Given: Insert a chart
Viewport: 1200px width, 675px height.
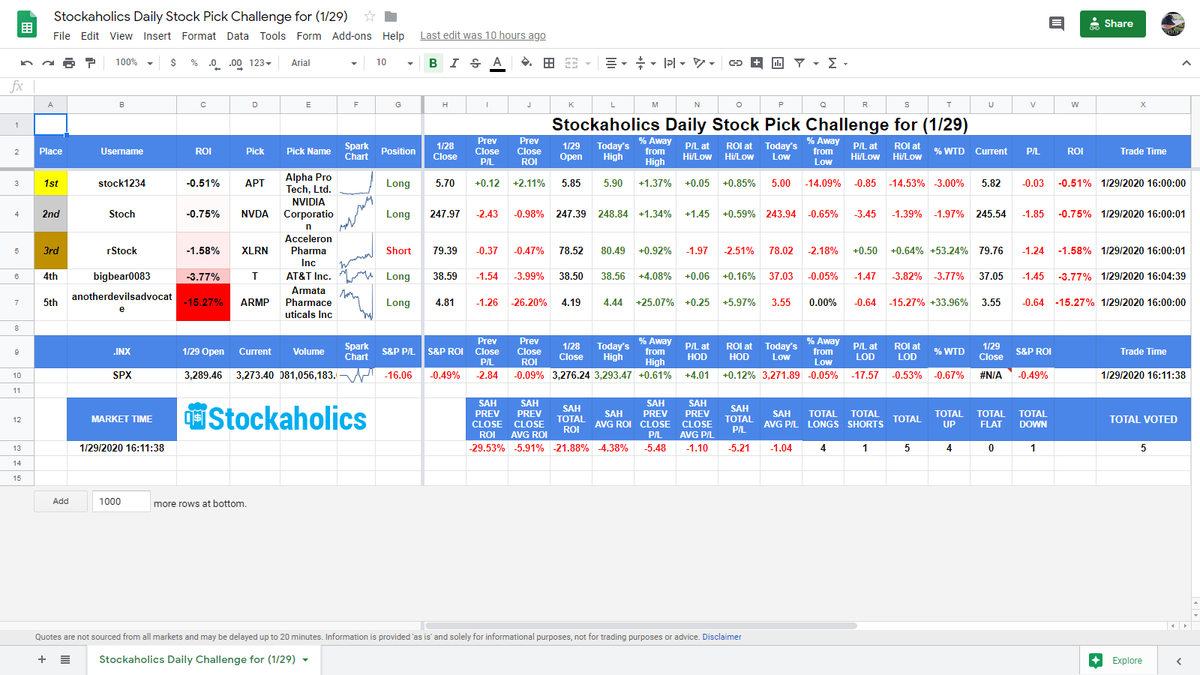Looking at the screenshot, I should (x=778, y=63).
